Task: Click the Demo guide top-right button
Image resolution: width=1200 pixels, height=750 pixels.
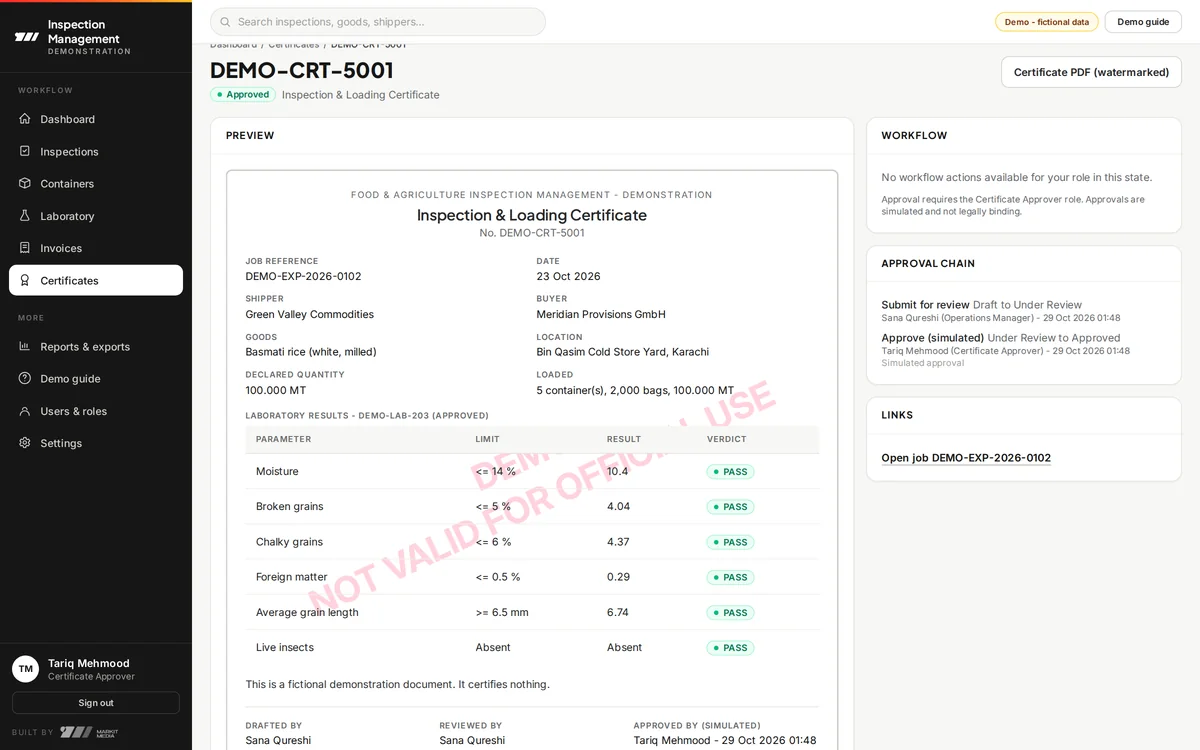Action: (1143, 22)
